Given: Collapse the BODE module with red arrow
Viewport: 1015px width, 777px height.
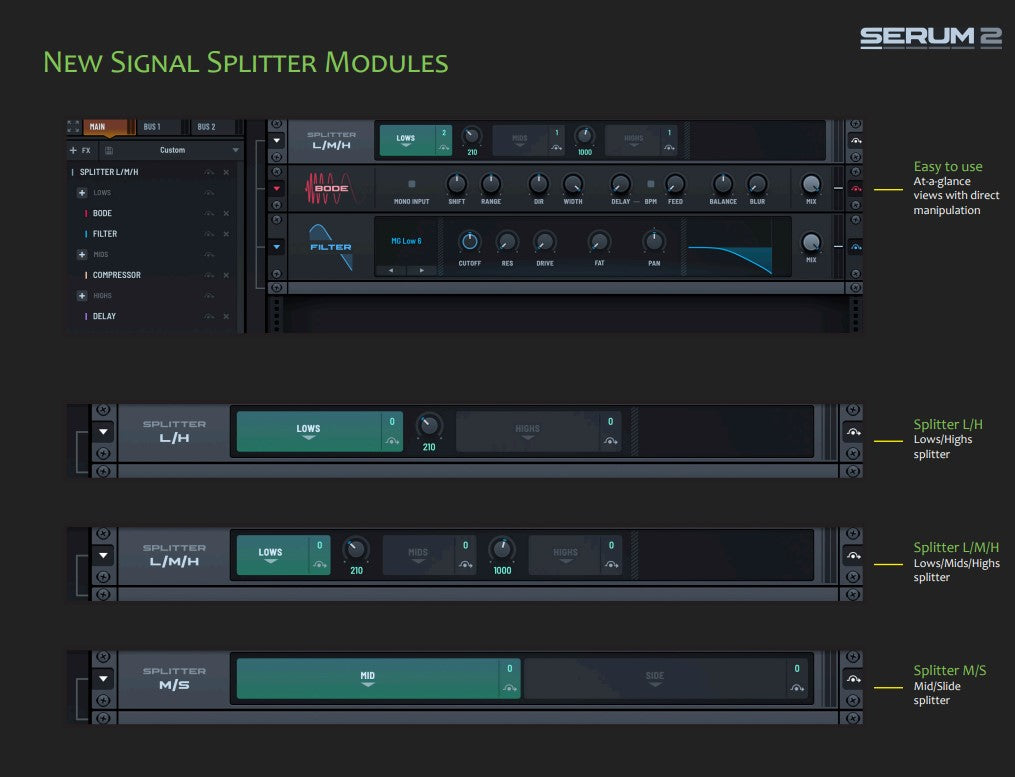Looking at the screenshot, I should click(276, 188).
